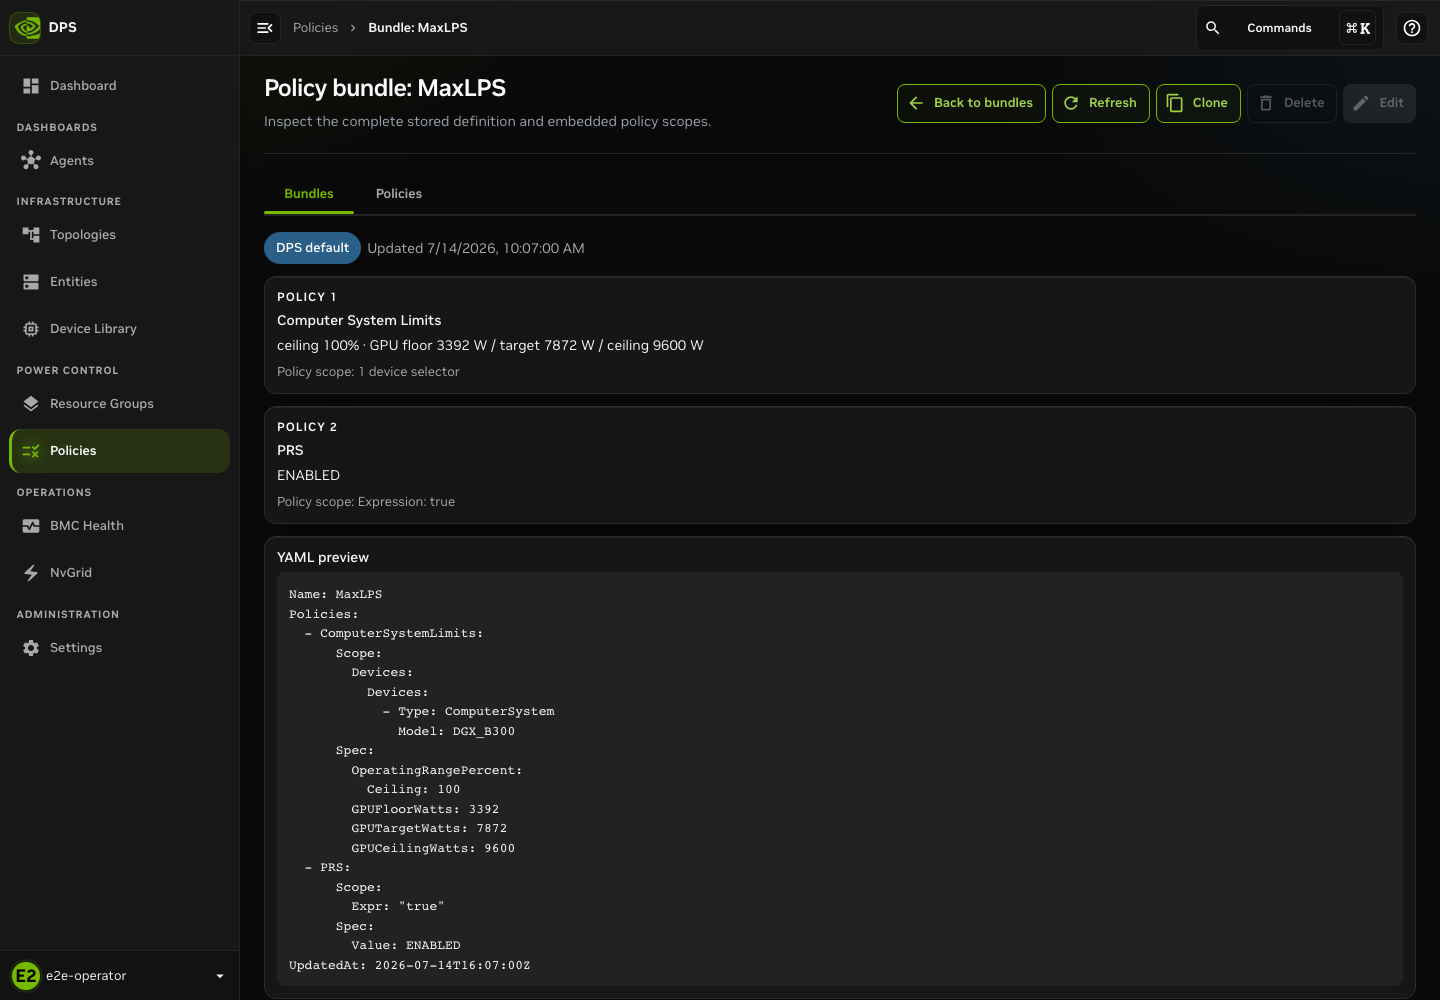The height and width of the screenshot is (1000, 1440).
Task: Follow the Policies breadcrumb link
Action: coord(315,28)
